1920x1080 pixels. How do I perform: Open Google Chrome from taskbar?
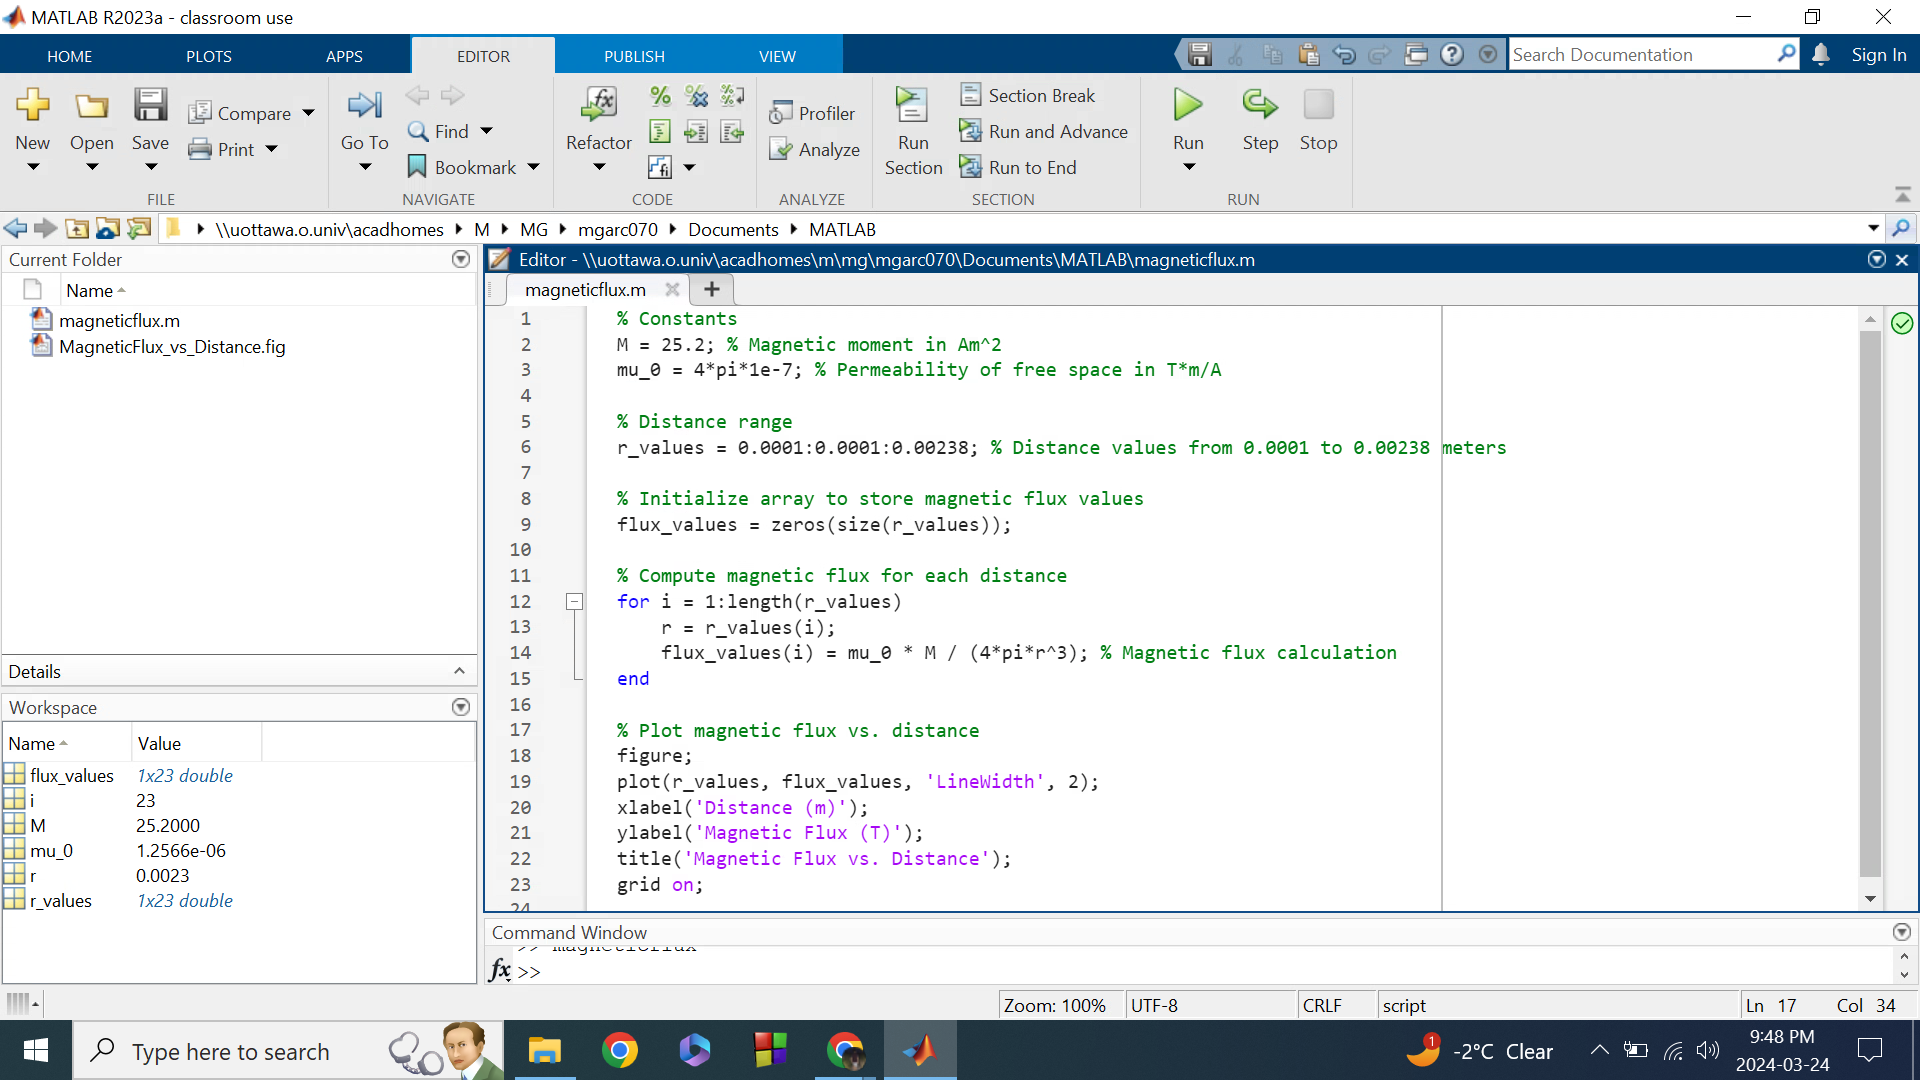tap(619, 1050)
